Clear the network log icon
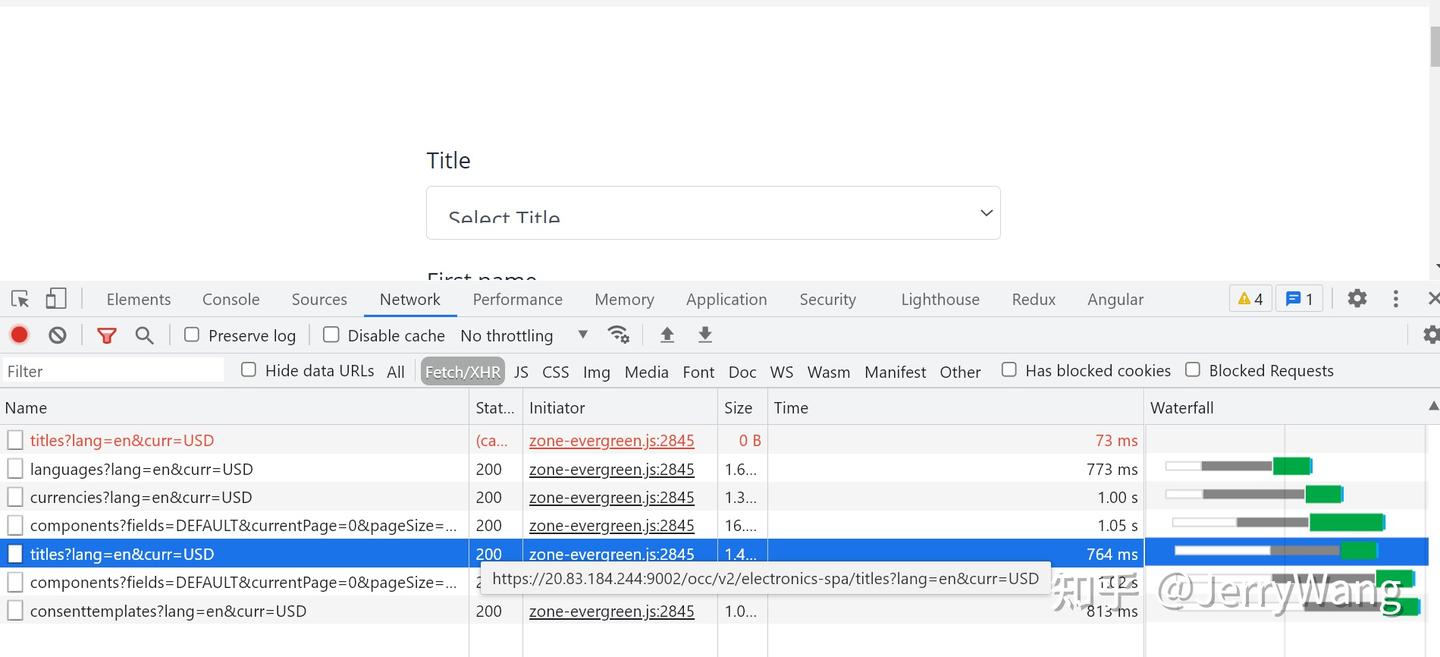1440x657 pixels. tap(57, 335)
